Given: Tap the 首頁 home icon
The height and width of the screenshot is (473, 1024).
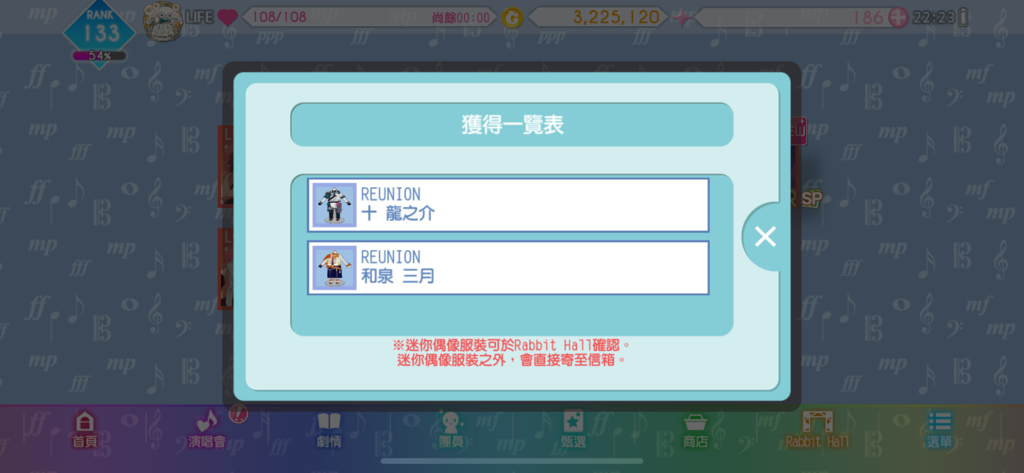Looking at the screenshot, I should pyautogui.click(x=85, y=430).
